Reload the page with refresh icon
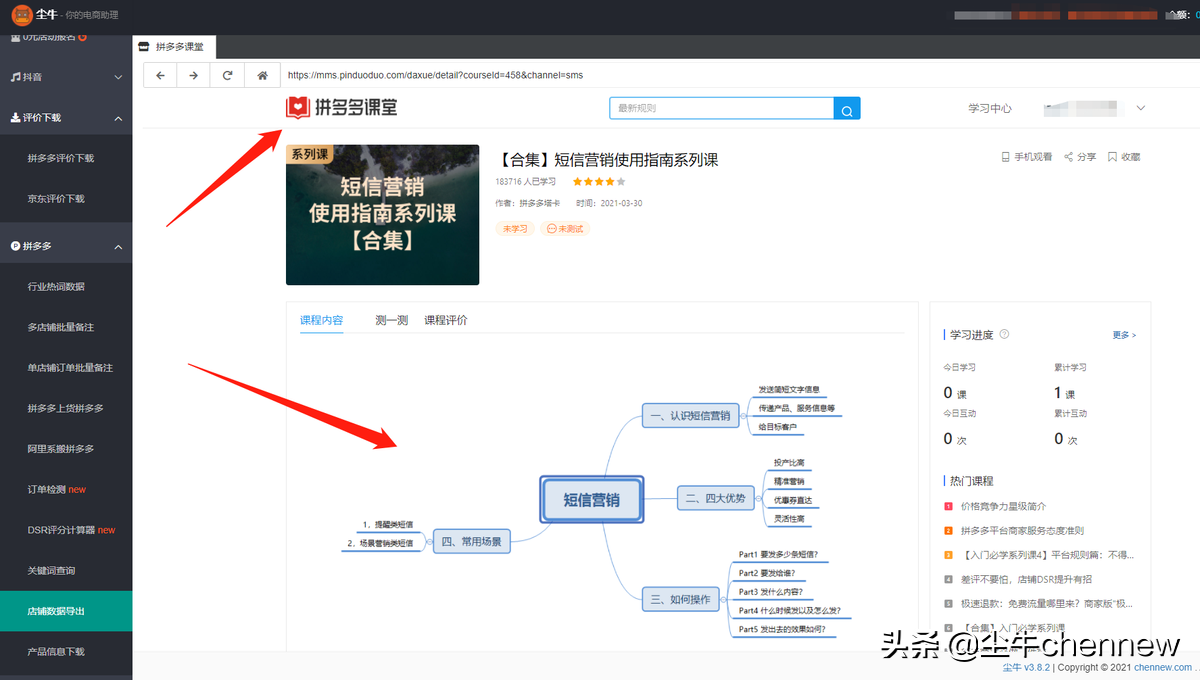The image size is (1200, 680). [x=228, y=75]
